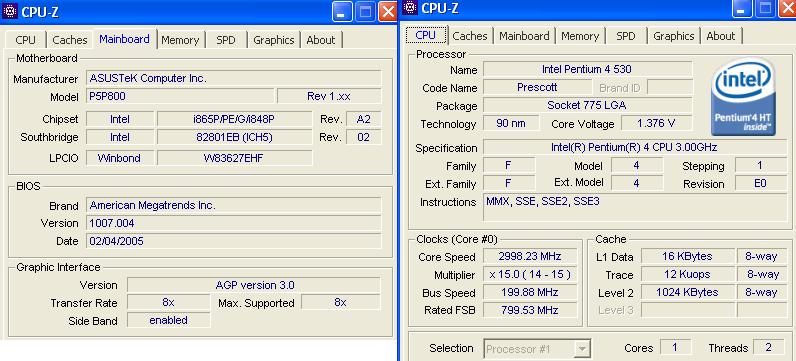This screenshot has width=796, height=361.
Task: Click L1 Data 16 KBytes cache value
Action: 687,256
